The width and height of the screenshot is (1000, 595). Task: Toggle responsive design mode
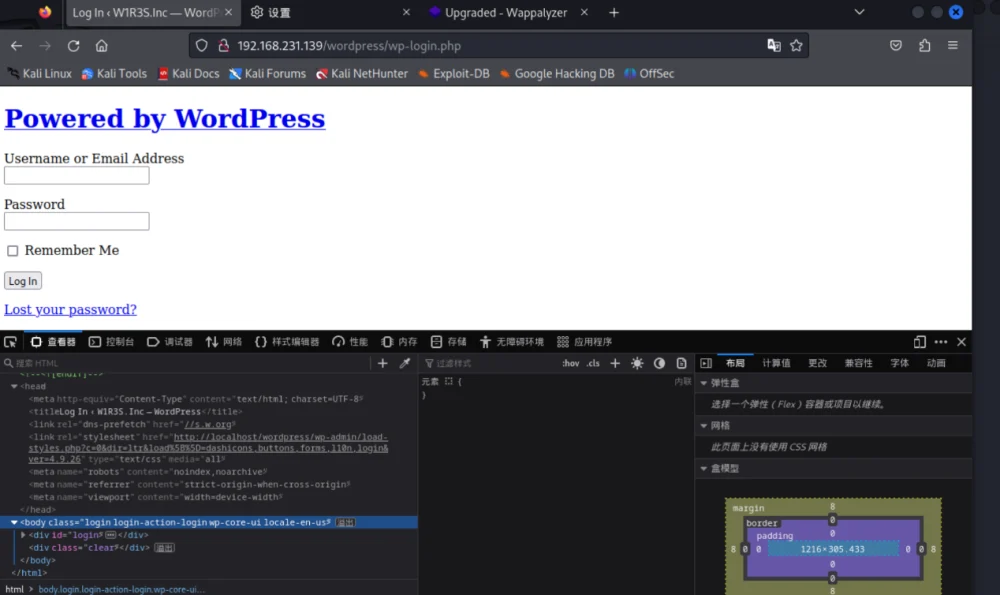tap(919, 342)
